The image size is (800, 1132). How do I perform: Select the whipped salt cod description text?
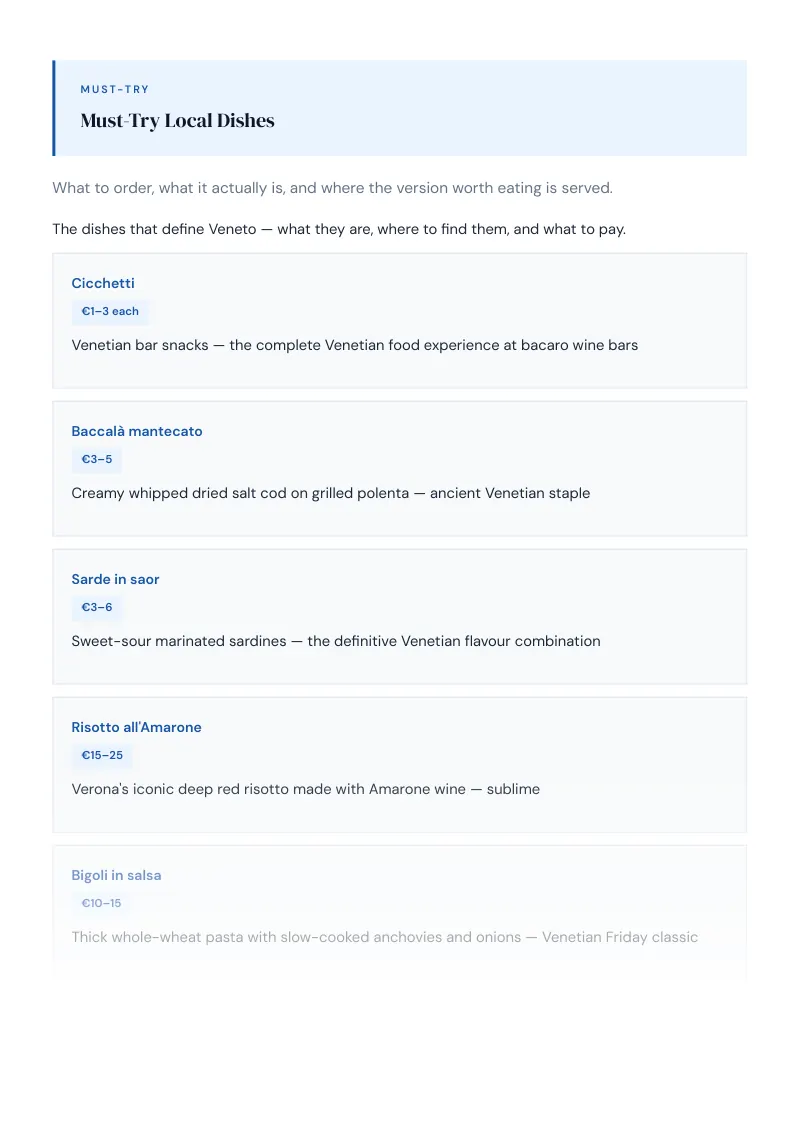(331, 493)
